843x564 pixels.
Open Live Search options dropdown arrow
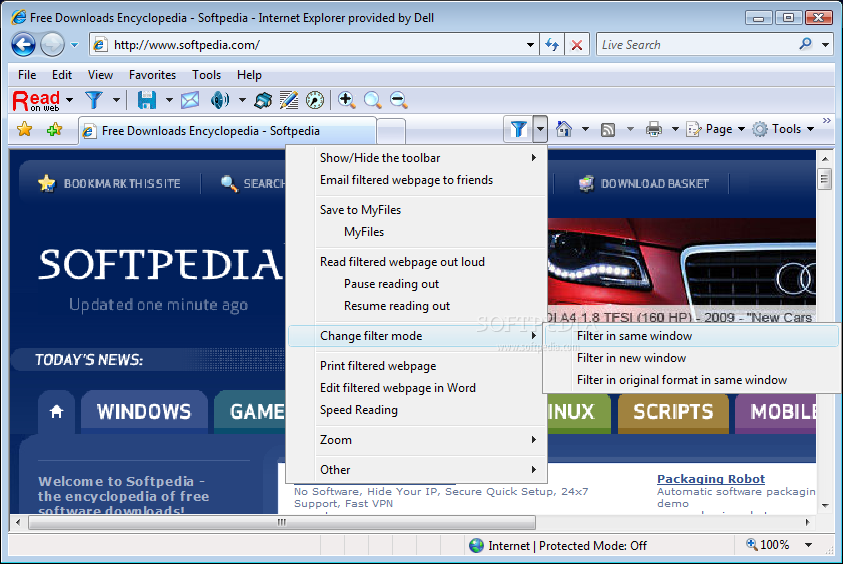825,45
